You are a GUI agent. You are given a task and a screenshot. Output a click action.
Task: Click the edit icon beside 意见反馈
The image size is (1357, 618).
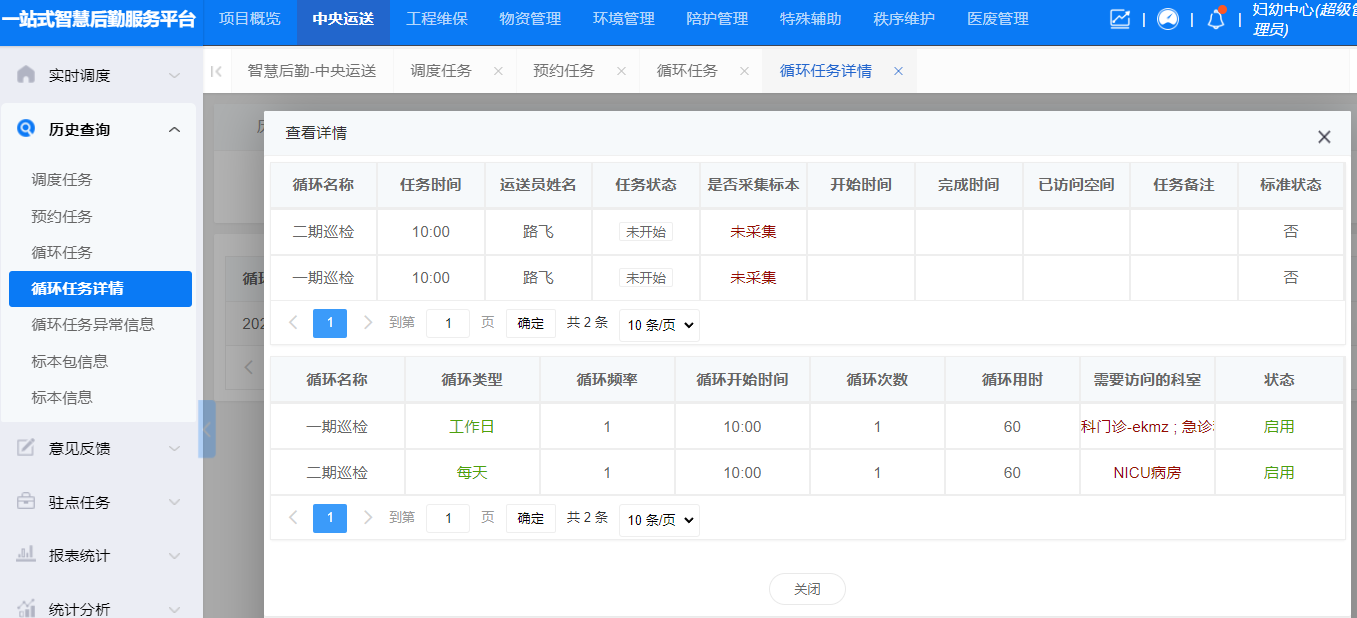tap(26, 448)
